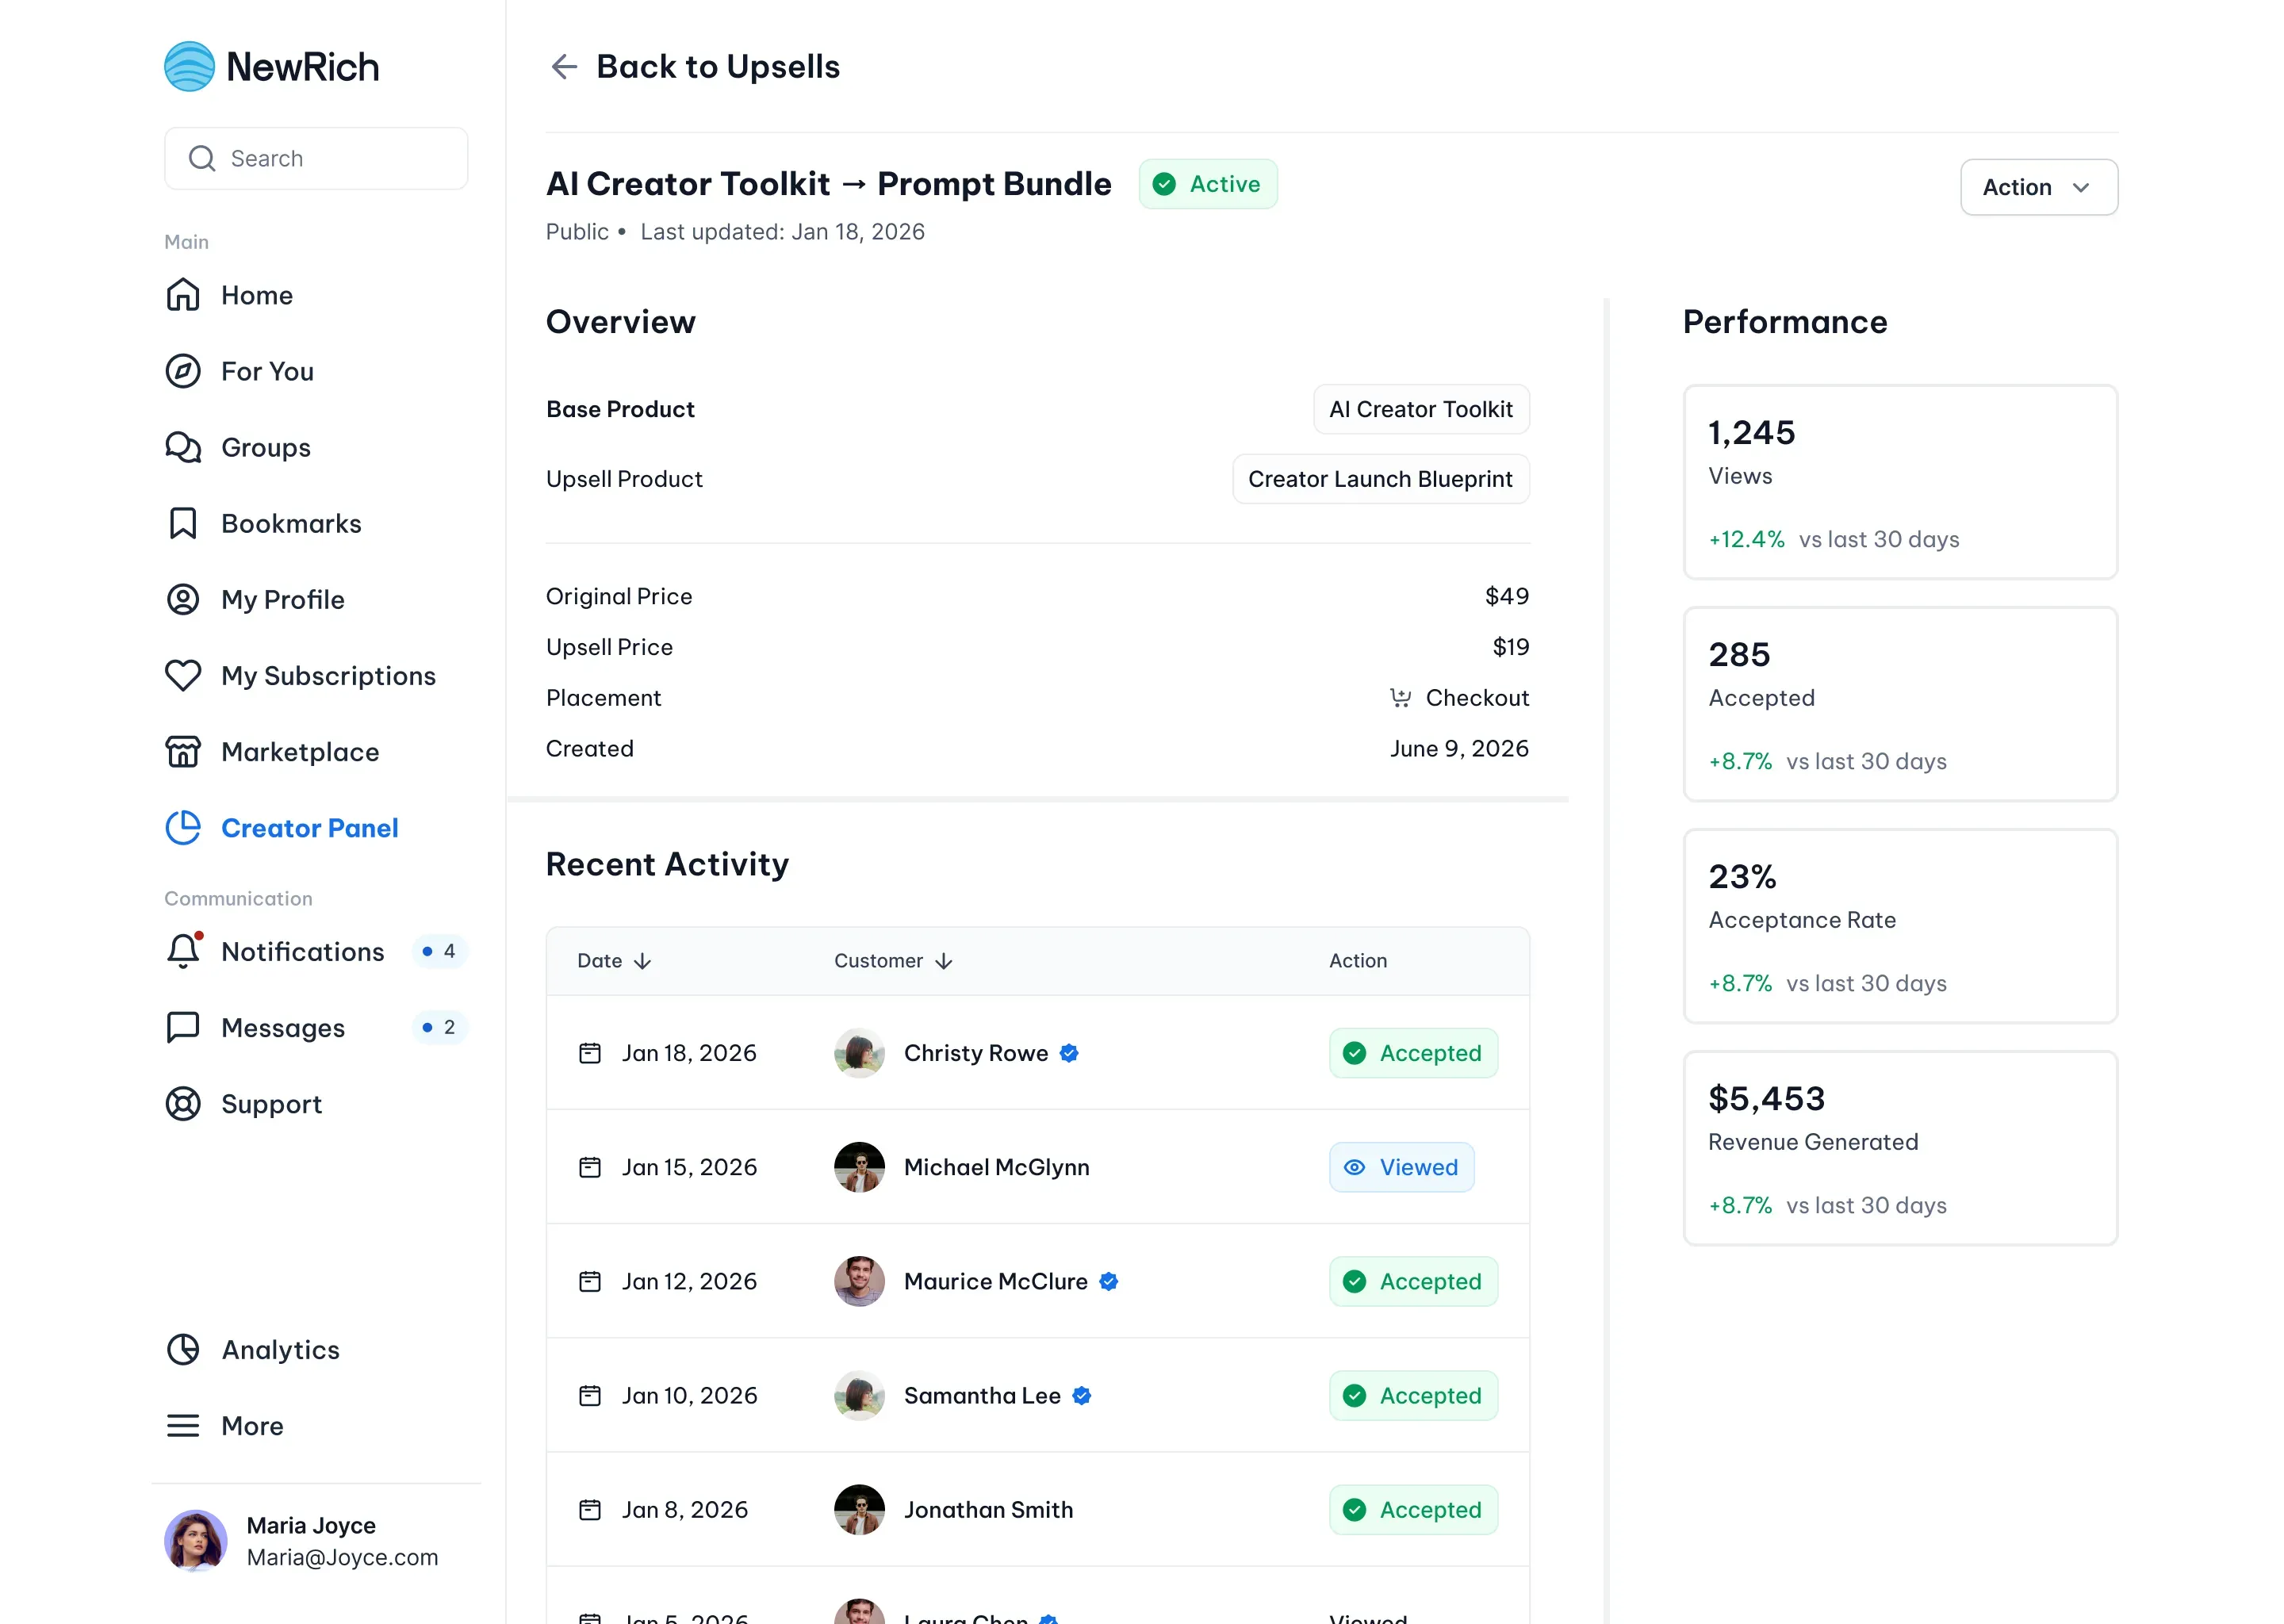Click the Active status badge
The width and height of the screenshot is (2284, 1624).
(1207, 184)
